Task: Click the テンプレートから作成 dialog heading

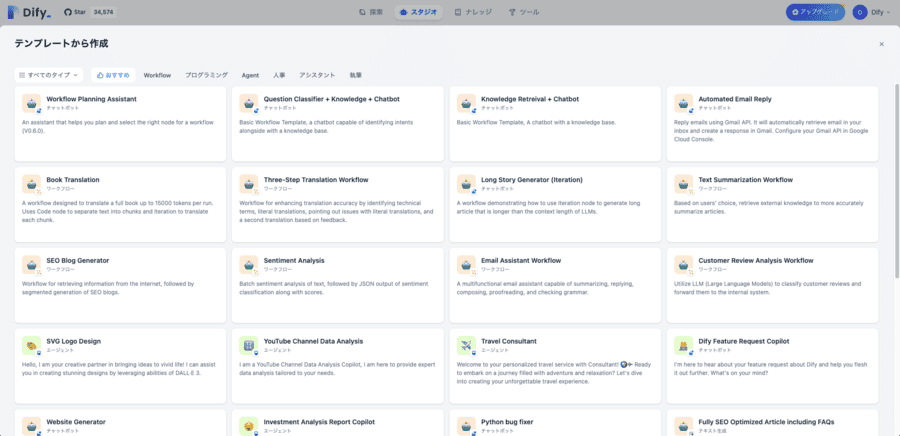Action: pos(61,44)
